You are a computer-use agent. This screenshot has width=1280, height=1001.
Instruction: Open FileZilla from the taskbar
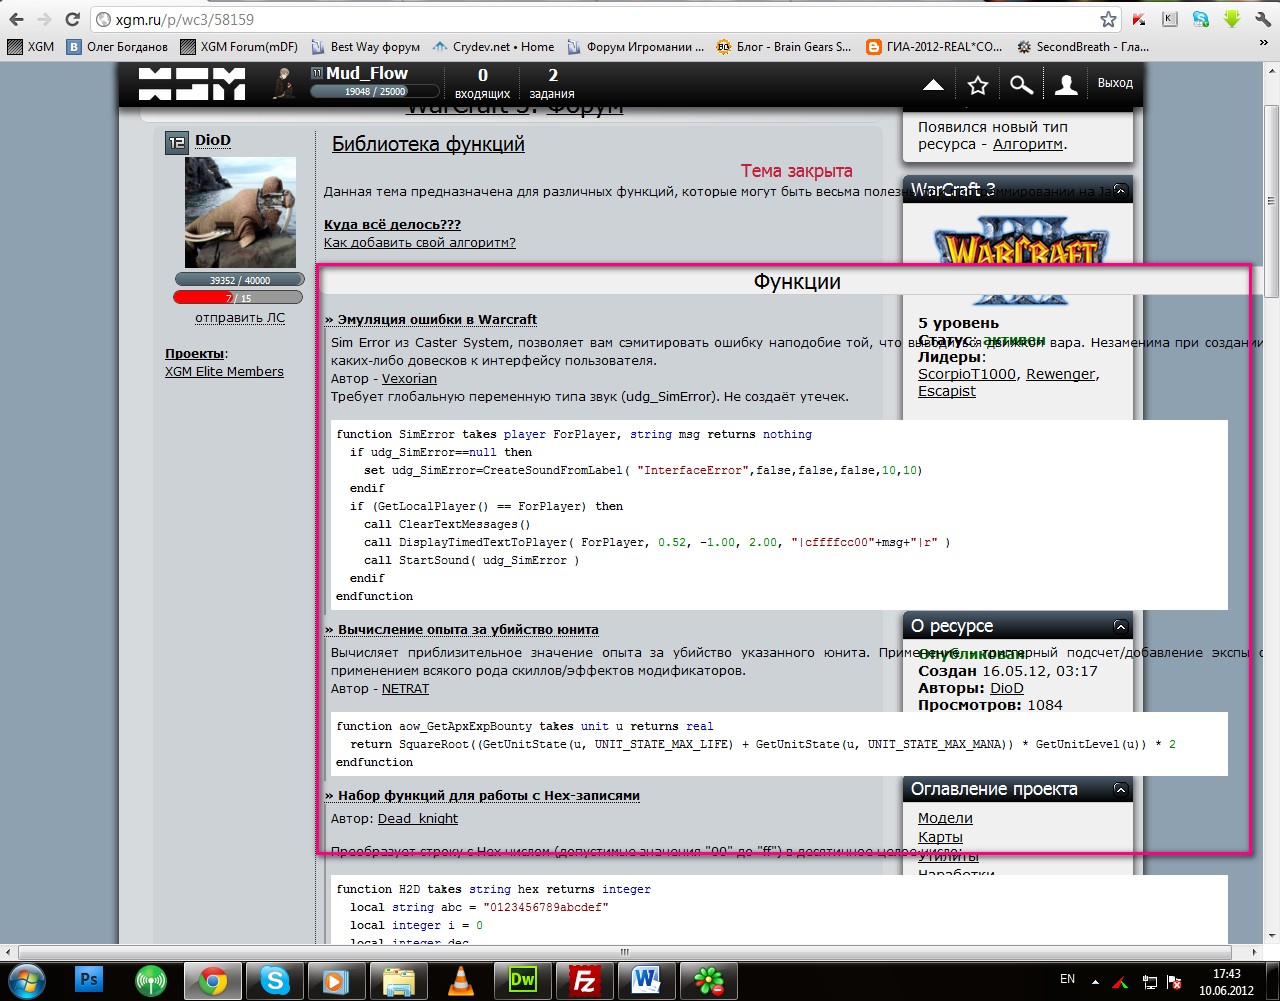(x=584, y=980)
